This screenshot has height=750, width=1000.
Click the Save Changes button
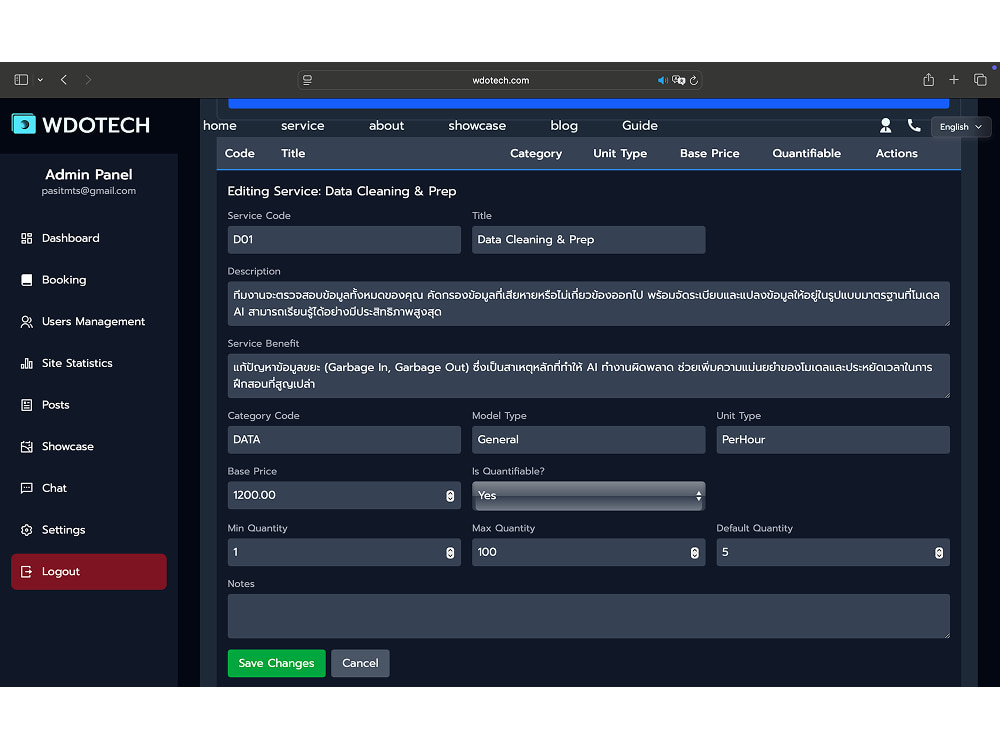coord(276,663)
